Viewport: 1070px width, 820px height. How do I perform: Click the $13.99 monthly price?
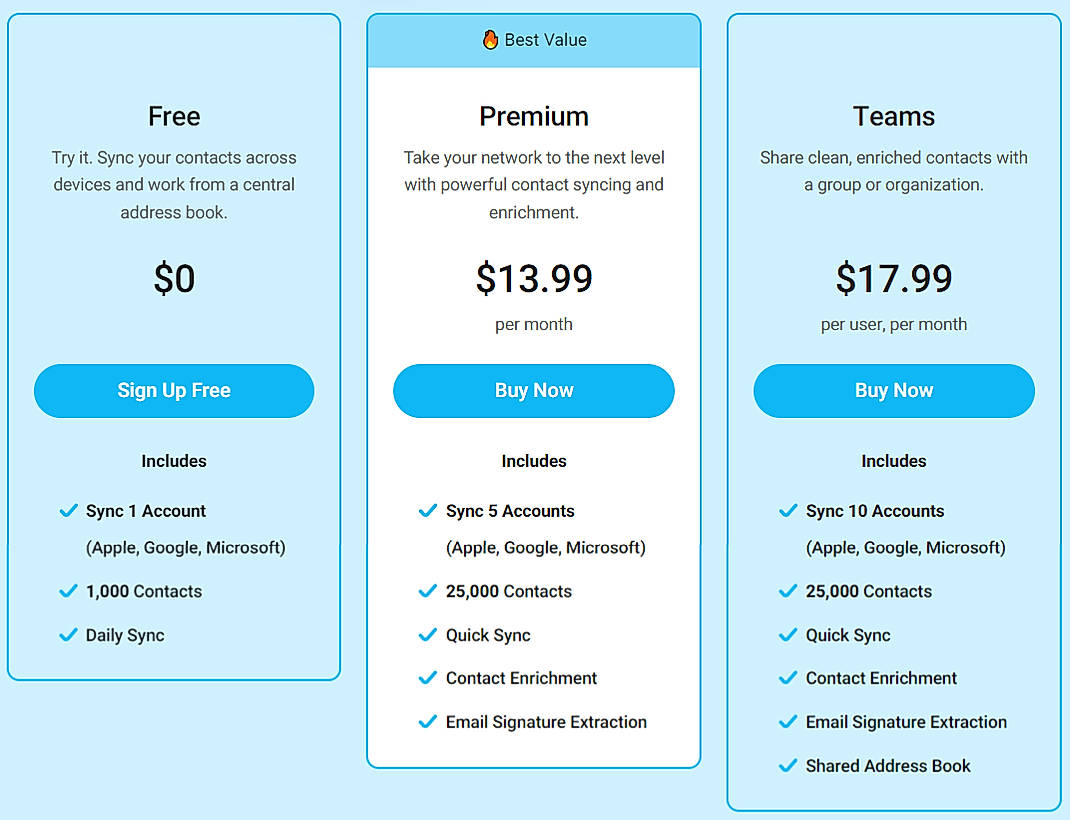point(534,279)
